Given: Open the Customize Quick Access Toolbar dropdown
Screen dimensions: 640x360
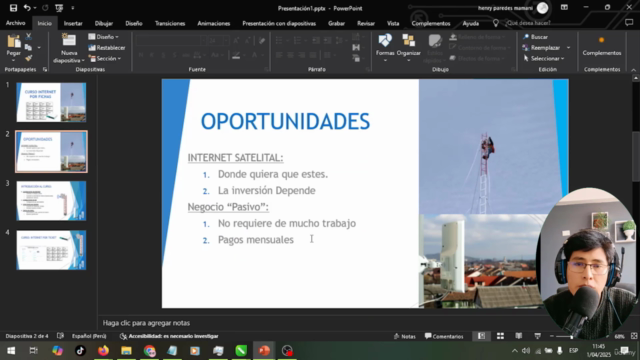Looking at the screenshot, I should click(x=73, y=8).
